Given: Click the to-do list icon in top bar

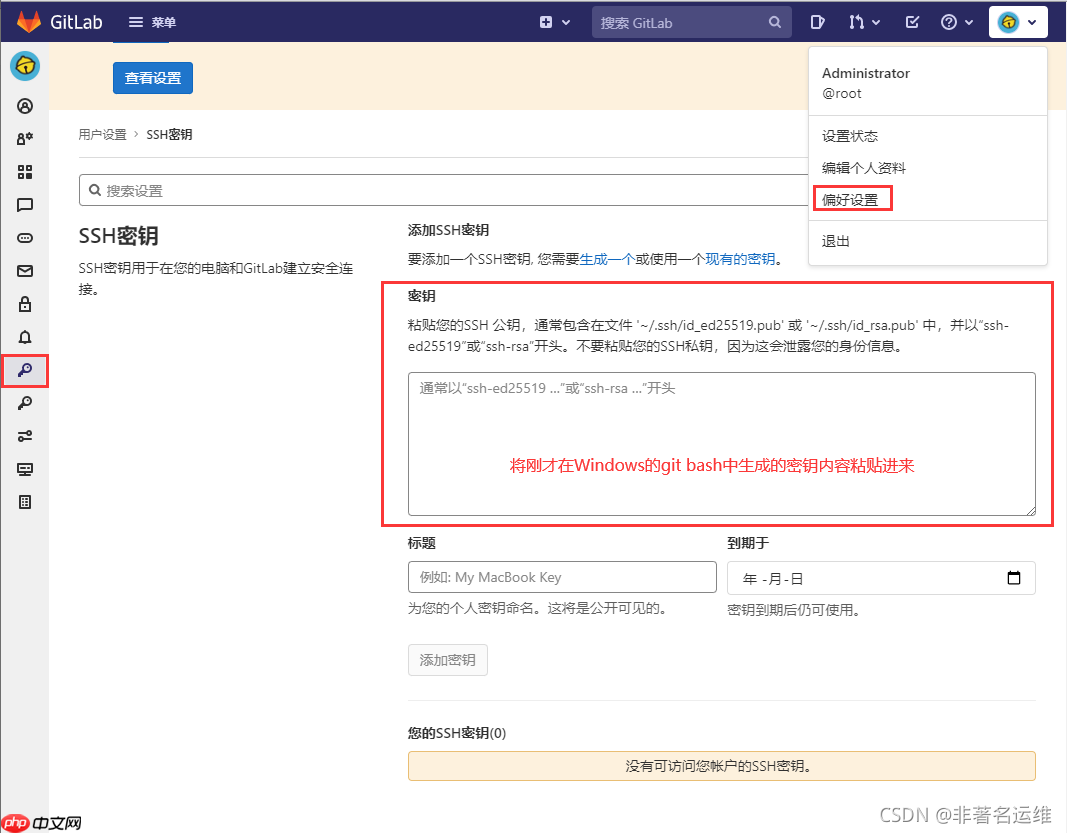Looking at the screenshot, I should 911,21.
